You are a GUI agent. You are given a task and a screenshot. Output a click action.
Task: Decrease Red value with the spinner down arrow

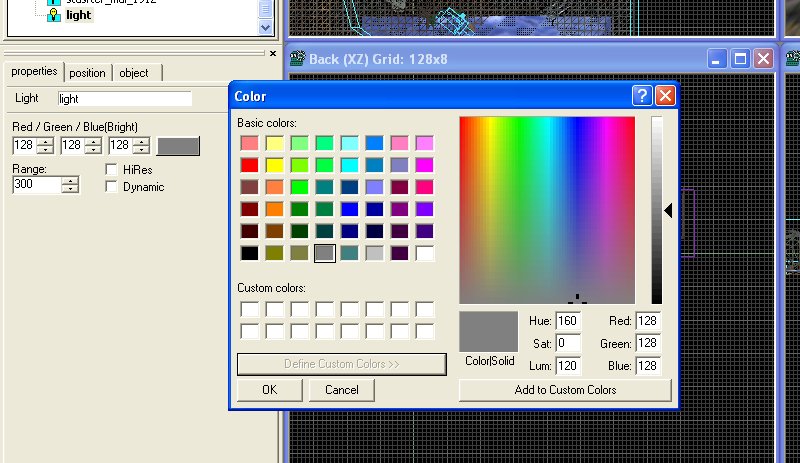(45, 150)
